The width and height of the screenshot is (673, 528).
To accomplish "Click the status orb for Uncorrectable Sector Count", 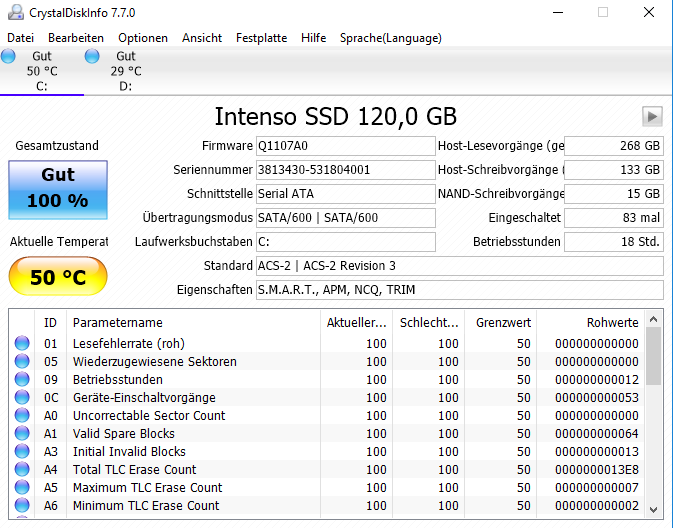I will click(22, 416).
